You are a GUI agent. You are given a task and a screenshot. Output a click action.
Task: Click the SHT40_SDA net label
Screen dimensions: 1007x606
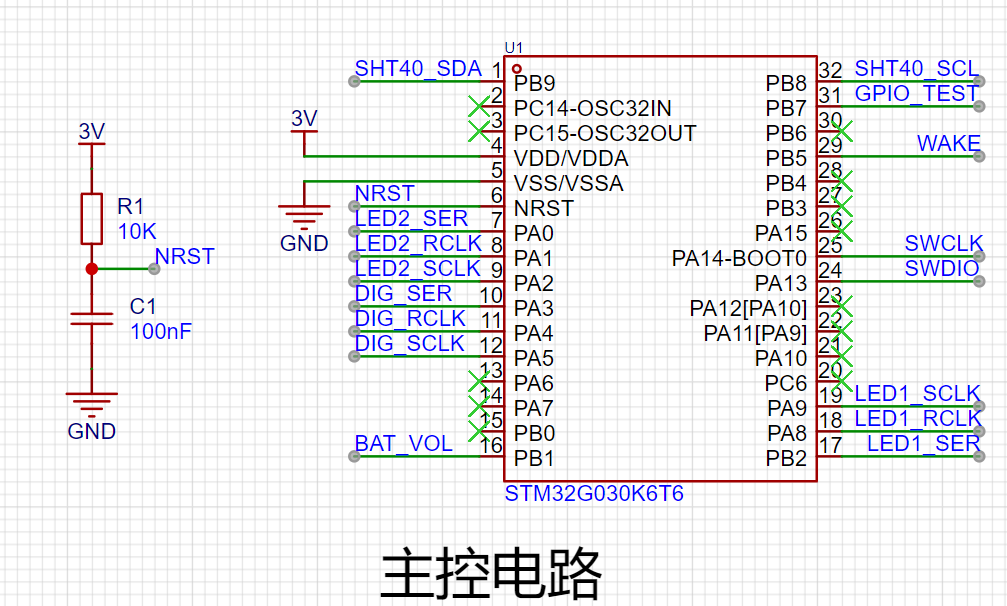pos(418,69)
